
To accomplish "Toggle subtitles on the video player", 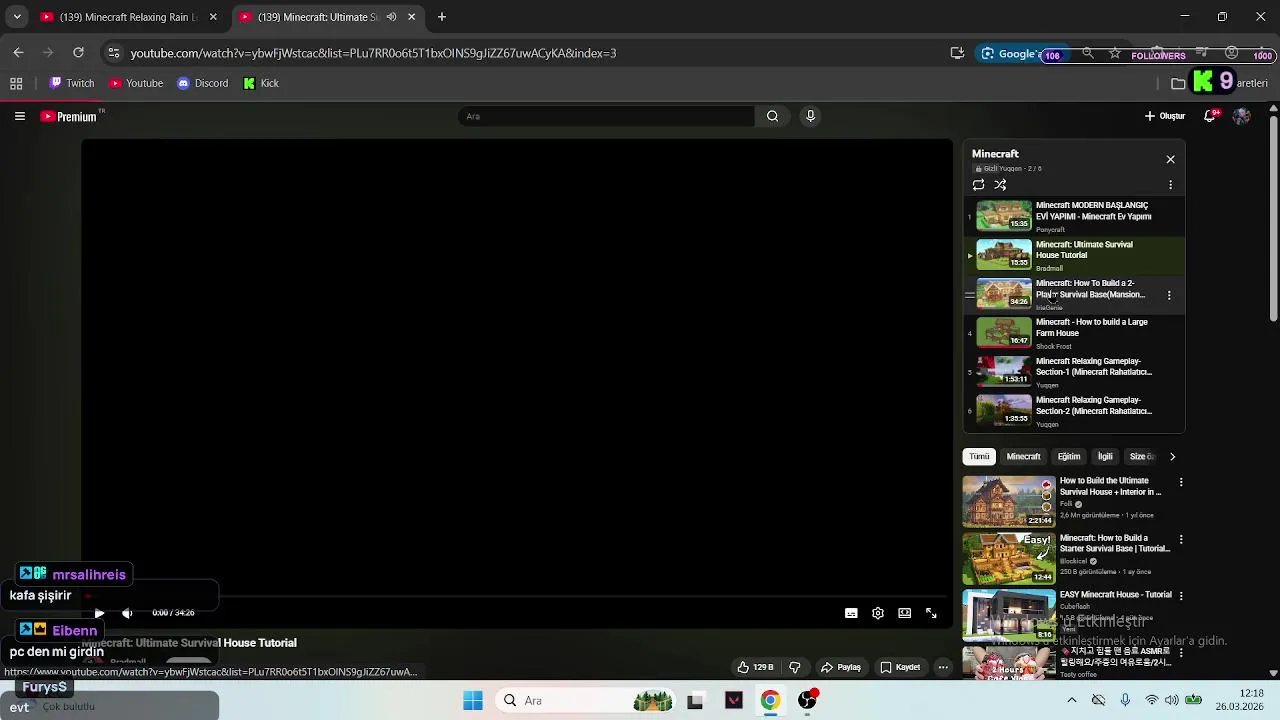I will (x=851, y=613).
